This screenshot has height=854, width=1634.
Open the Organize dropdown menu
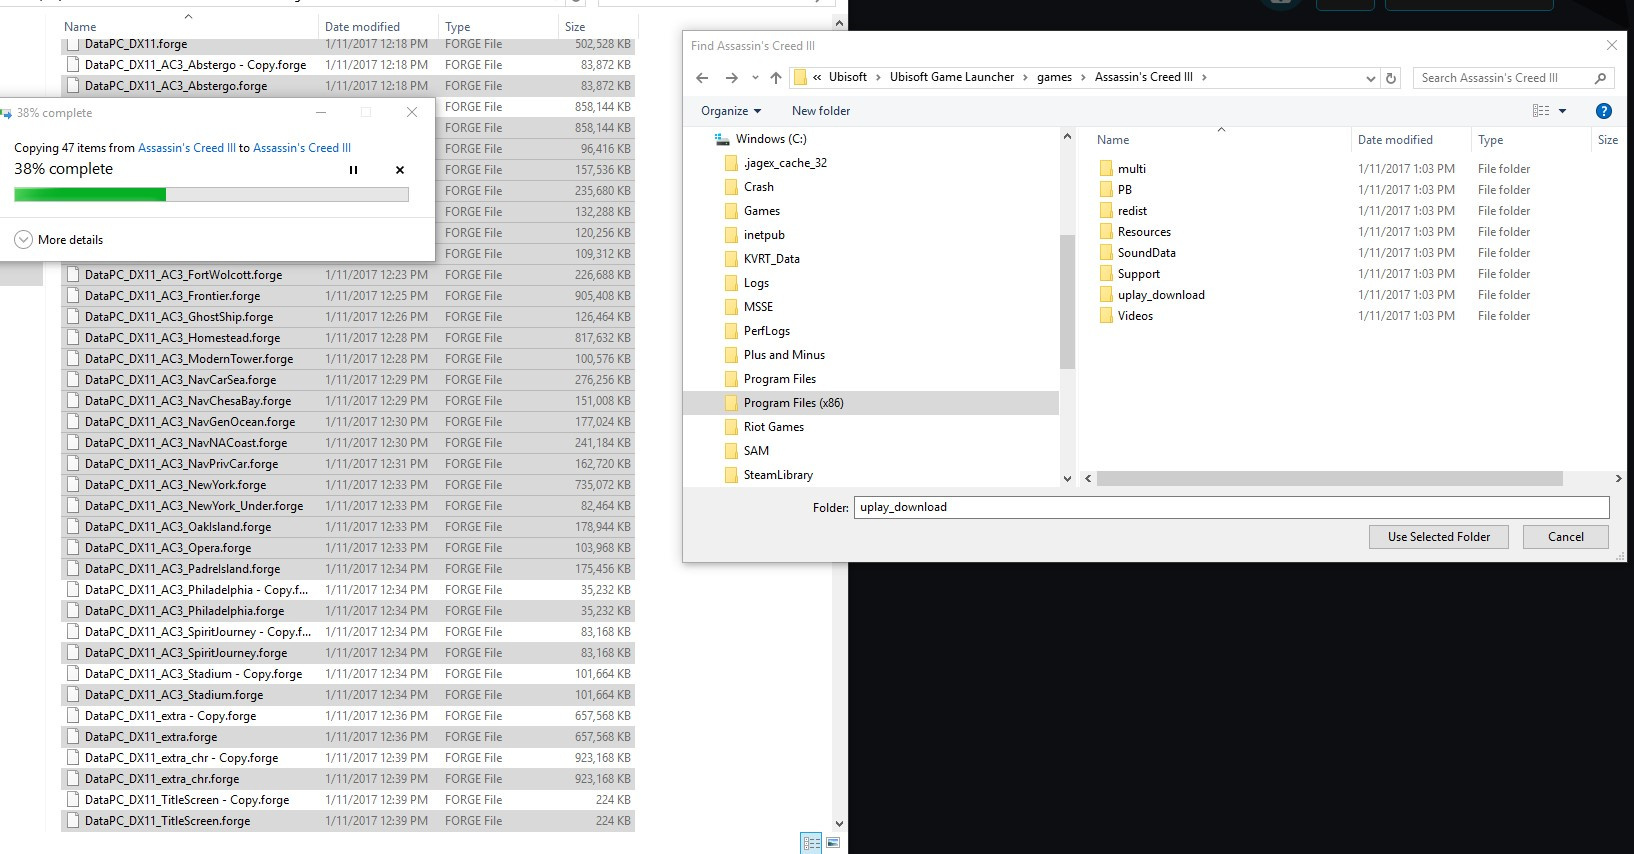pos(731,111)
